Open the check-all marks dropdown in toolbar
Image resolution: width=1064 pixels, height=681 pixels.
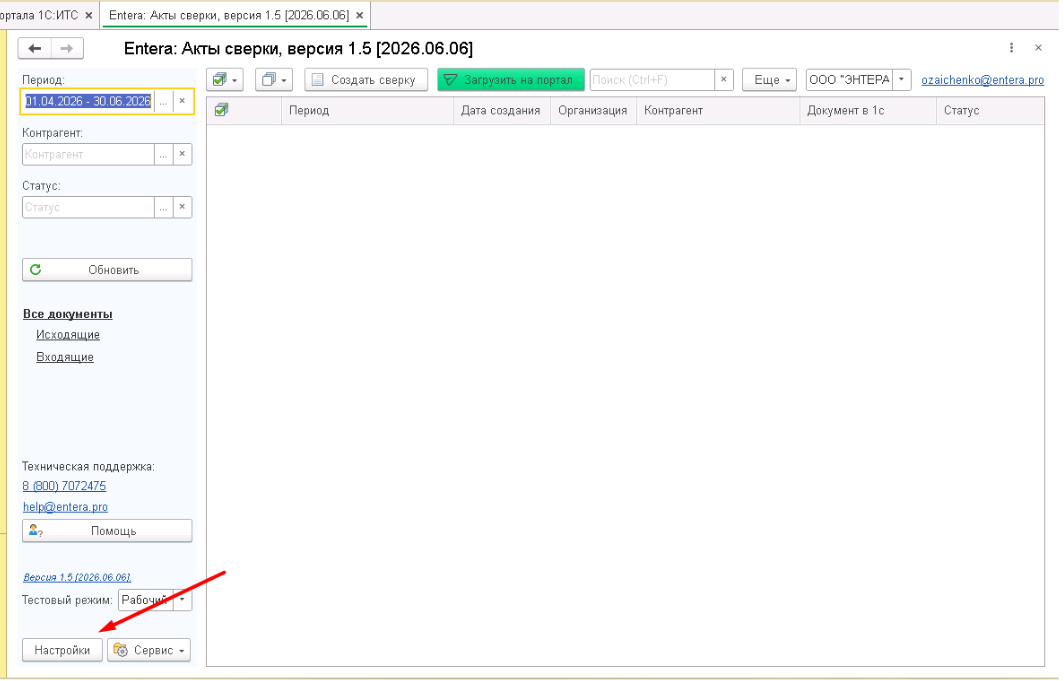click(225, 80)
